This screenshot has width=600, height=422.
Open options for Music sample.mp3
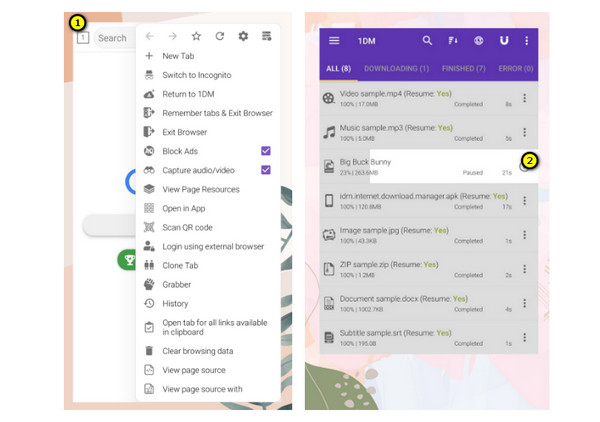coord(525,132)
